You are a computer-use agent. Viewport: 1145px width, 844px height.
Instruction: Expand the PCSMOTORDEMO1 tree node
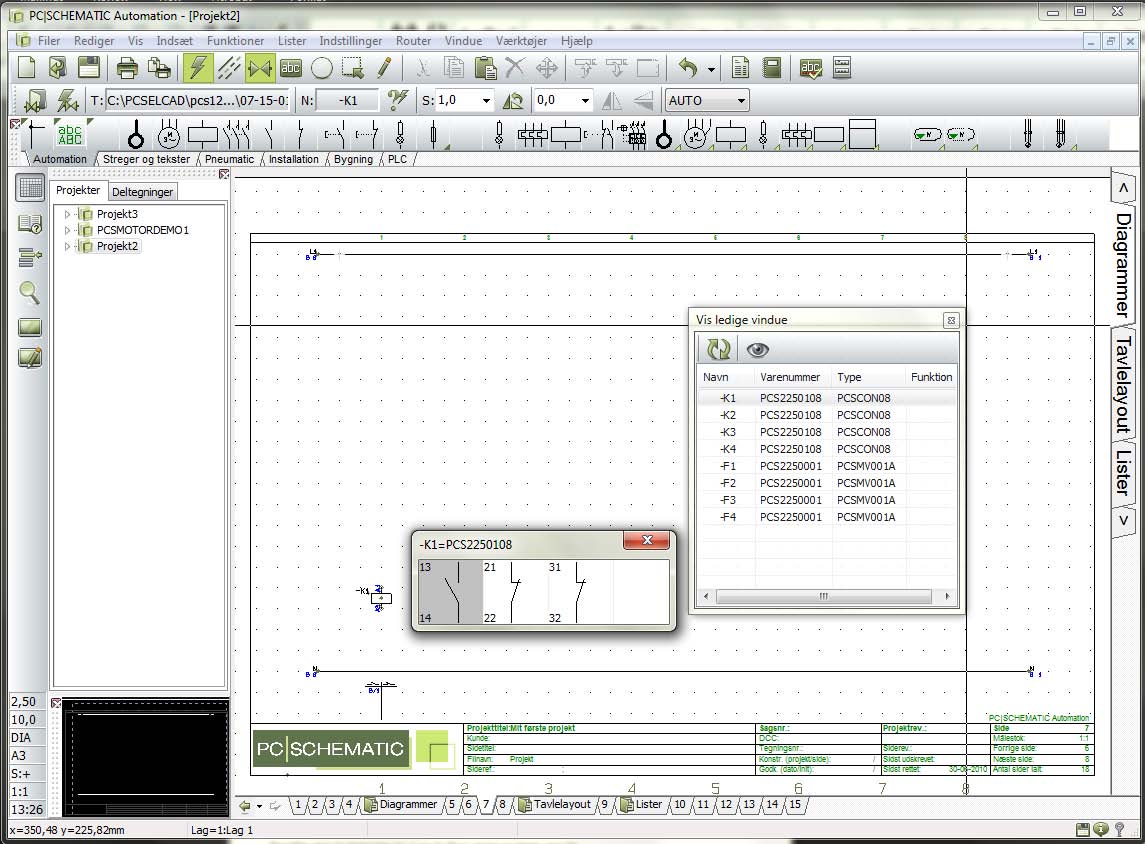[x=67, y=230]
